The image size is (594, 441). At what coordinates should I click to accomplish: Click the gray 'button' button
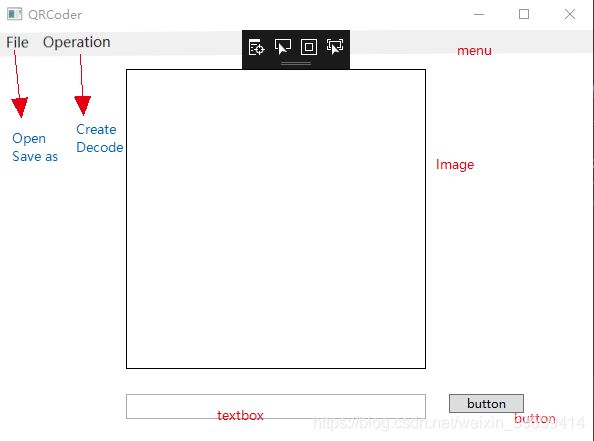(x=486, y=403)
